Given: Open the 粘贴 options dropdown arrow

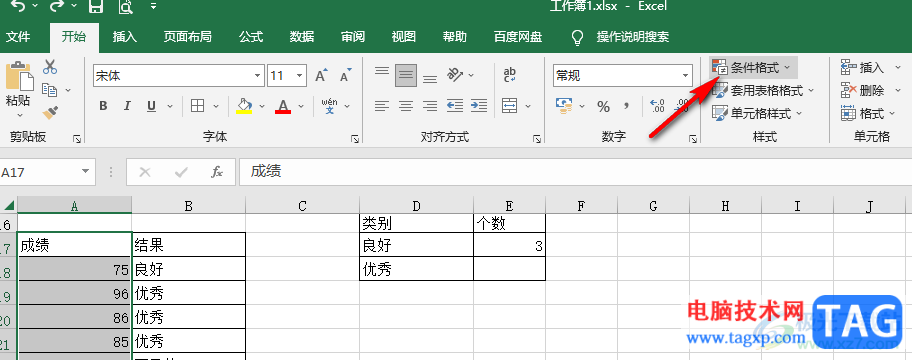Looking at the screenshot, I should [x=19, y=114].
